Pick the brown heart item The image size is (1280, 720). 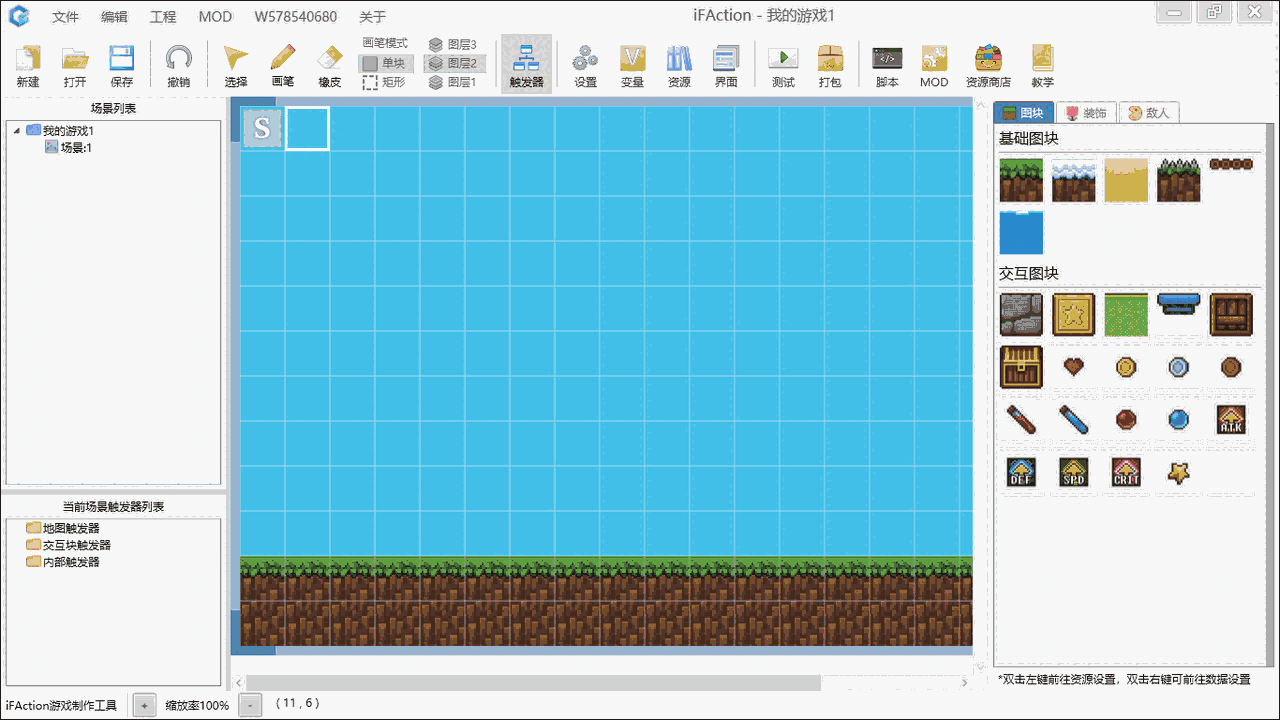click(x=1073, y=367)
